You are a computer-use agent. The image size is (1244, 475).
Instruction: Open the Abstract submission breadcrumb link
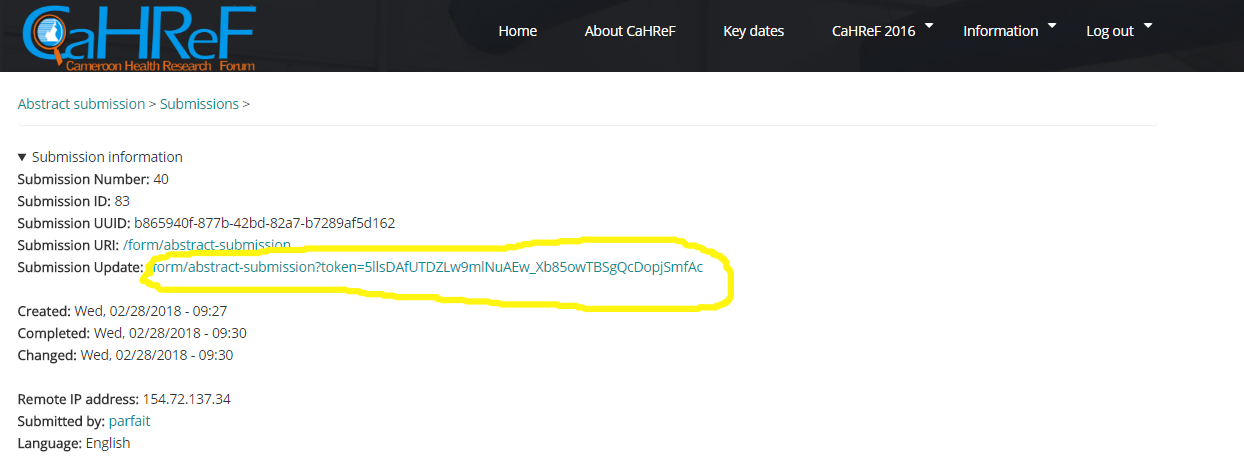81,104
